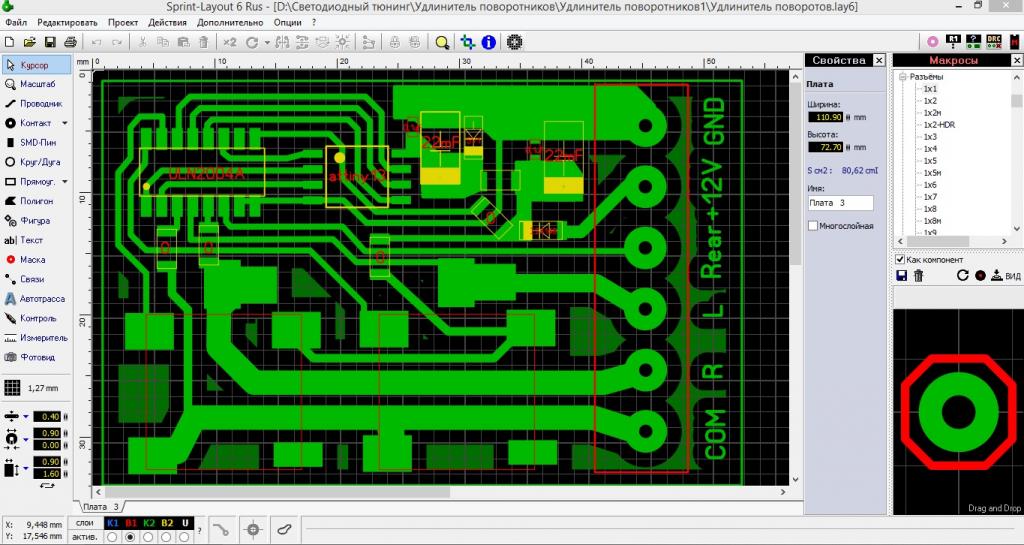Save the project with floppy disk icon
Image resolution: width=1024 pixels, height=545 pixels.
pos(50,42)
